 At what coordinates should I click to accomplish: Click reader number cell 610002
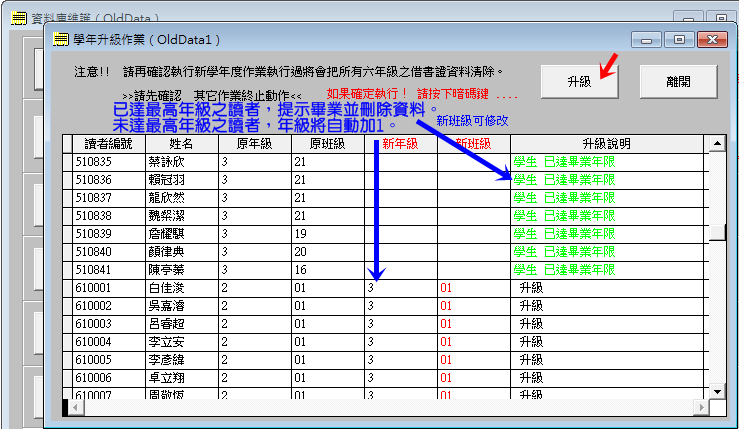tap(109, 306)
